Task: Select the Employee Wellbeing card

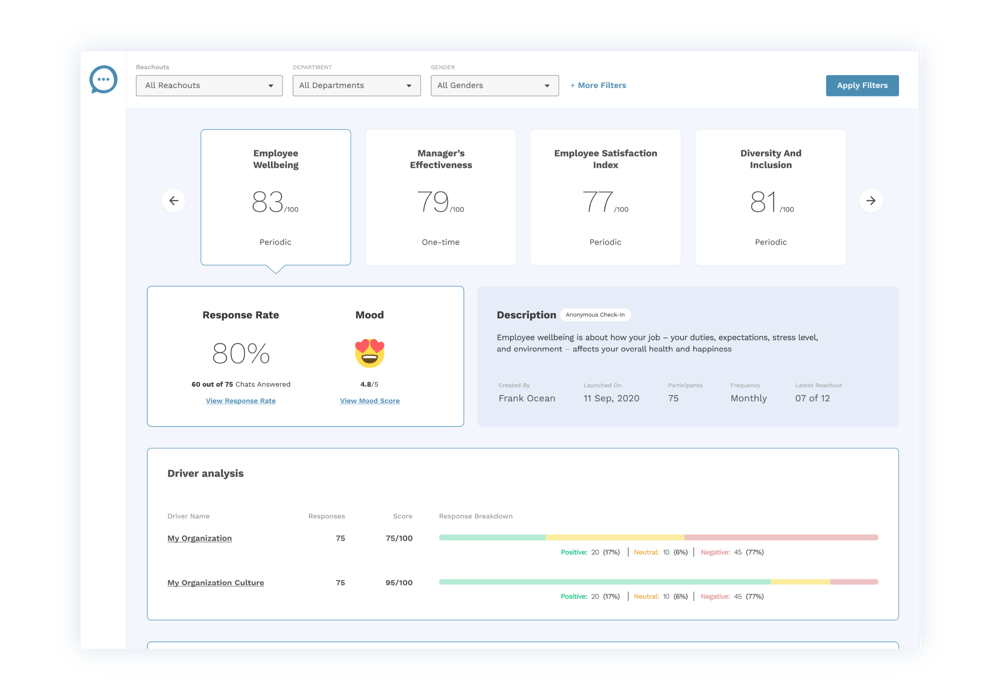Action: [x=276, y=197]
